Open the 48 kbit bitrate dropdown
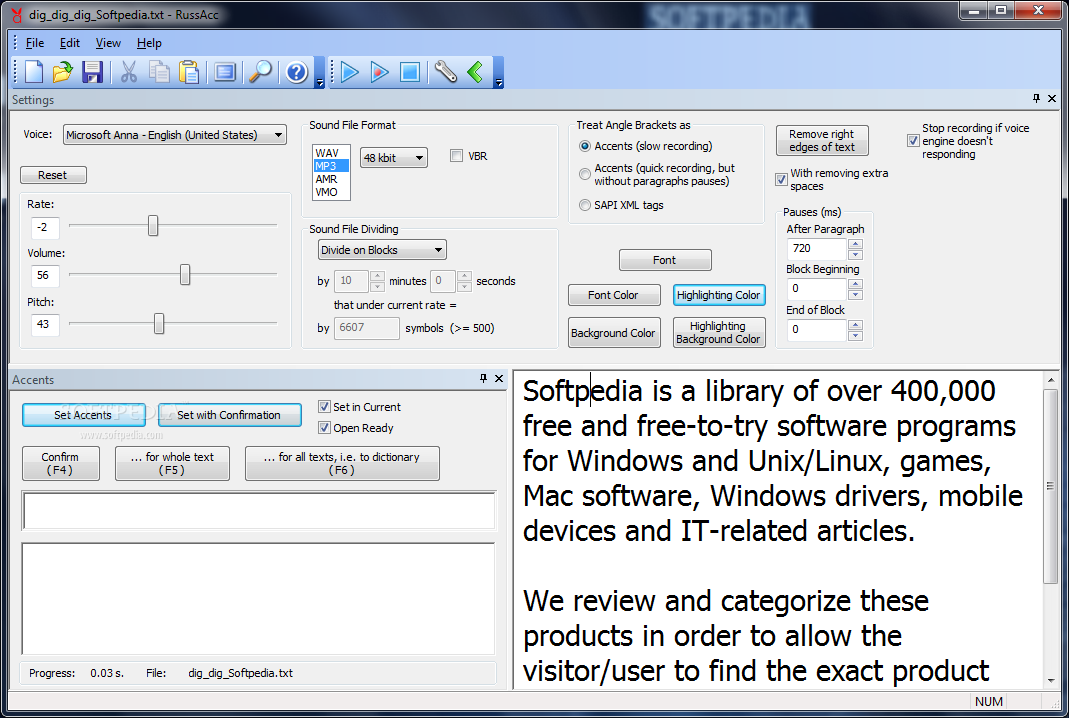1069x718 pixels. [x=393, y=158]
